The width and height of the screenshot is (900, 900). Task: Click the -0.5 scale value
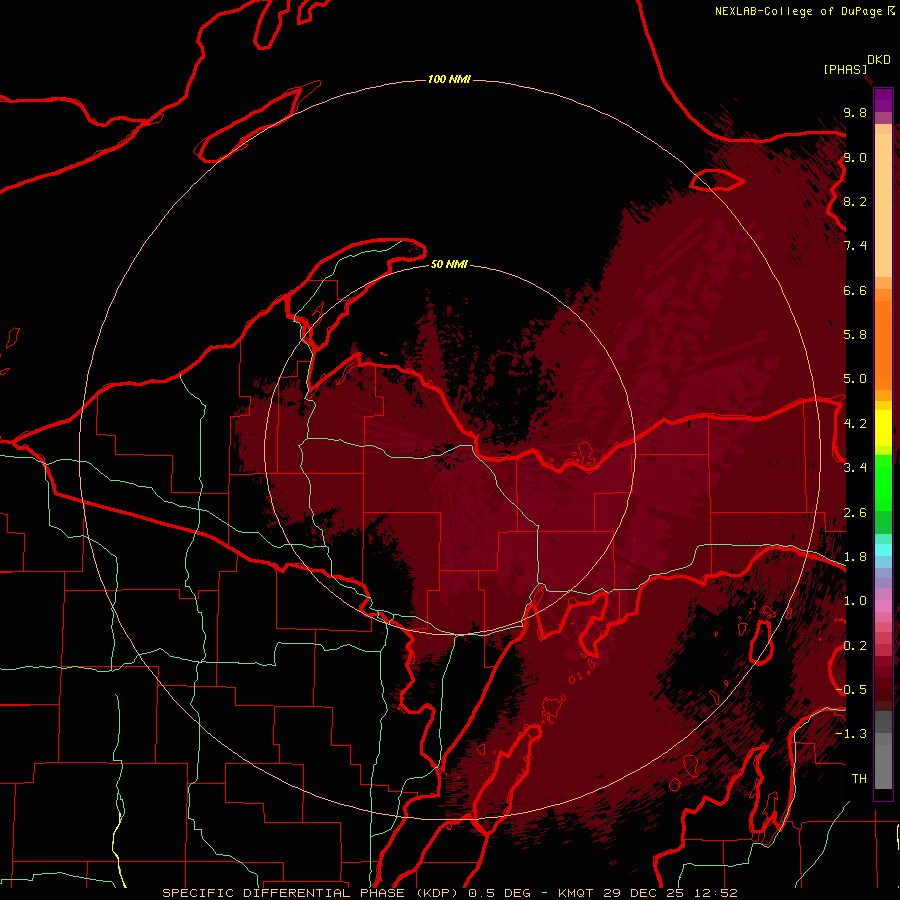point(851,689)
